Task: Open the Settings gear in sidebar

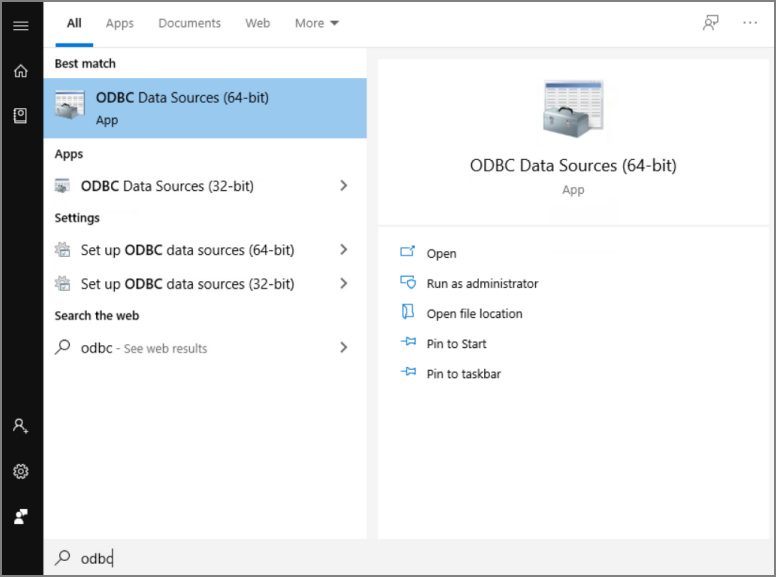Action: pyautogui.click(x=20, y=471)
